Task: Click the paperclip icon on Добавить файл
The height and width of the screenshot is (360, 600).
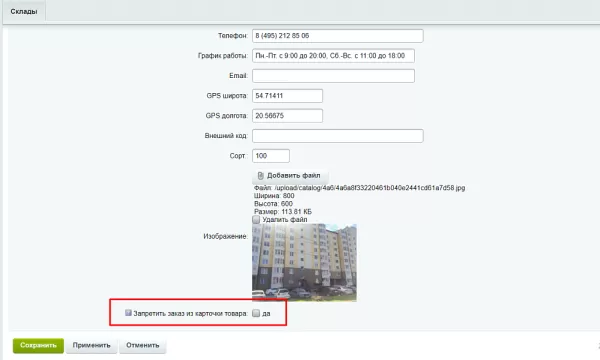Action: (x=261, y=176)
